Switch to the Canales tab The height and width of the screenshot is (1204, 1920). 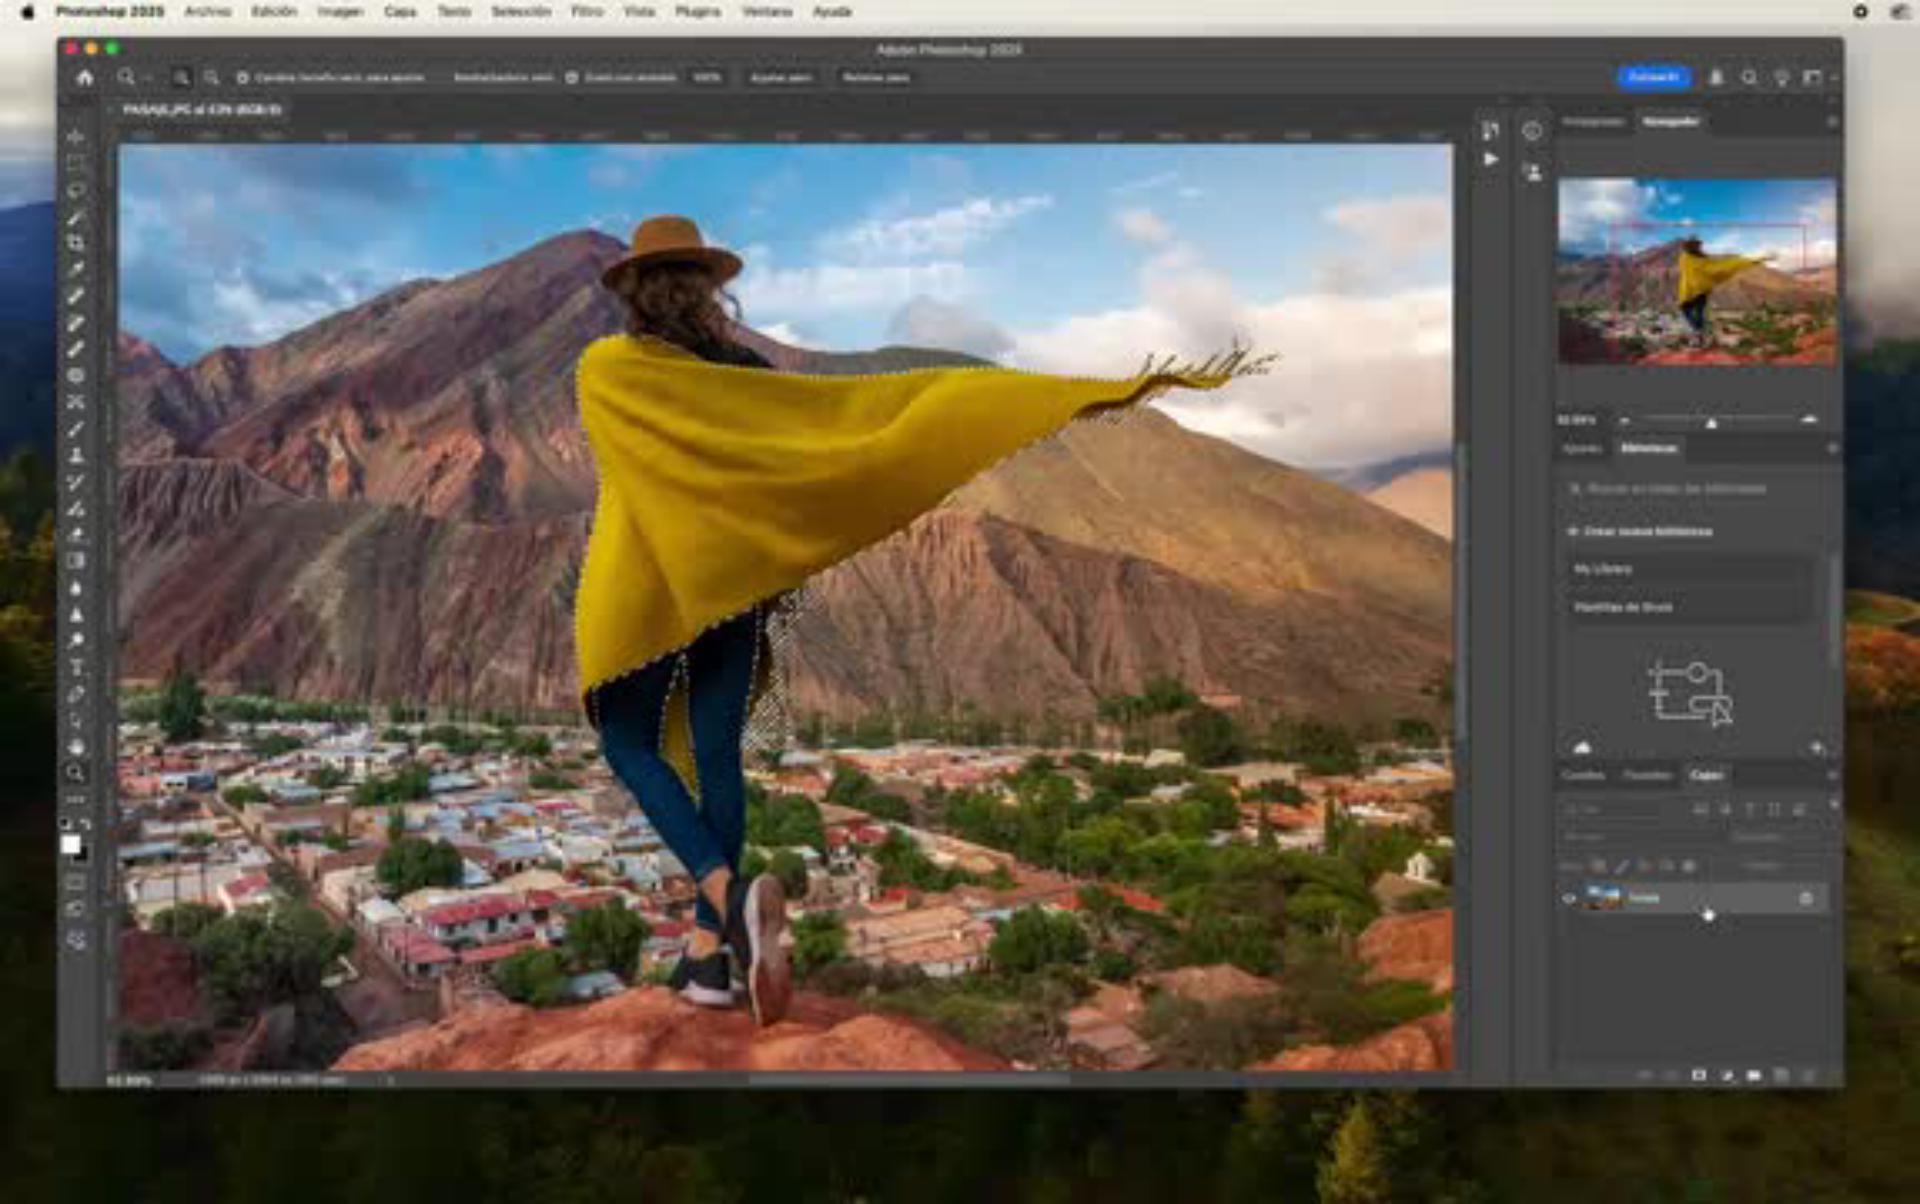pos(1583,775)
